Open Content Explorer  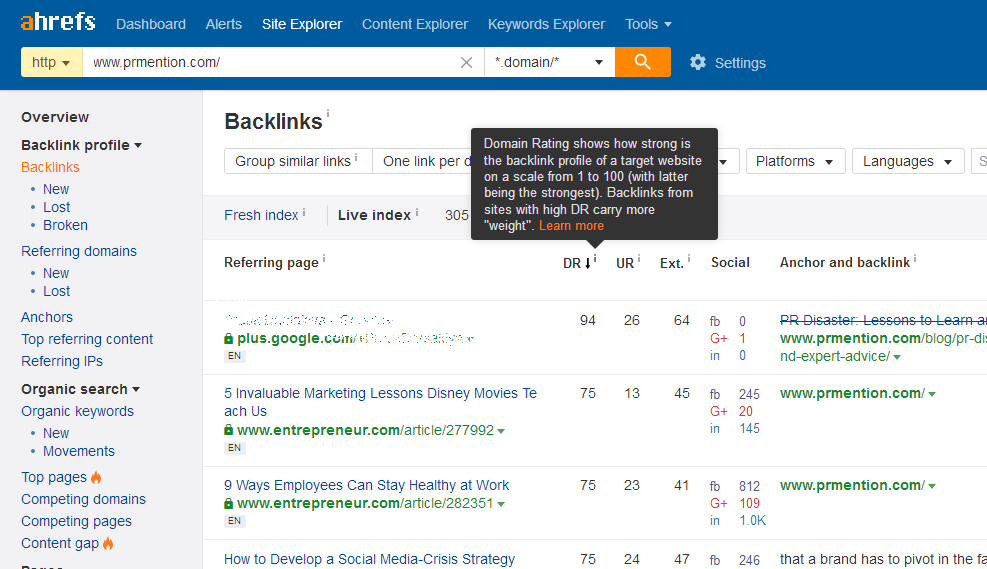[x=415, y=24]
